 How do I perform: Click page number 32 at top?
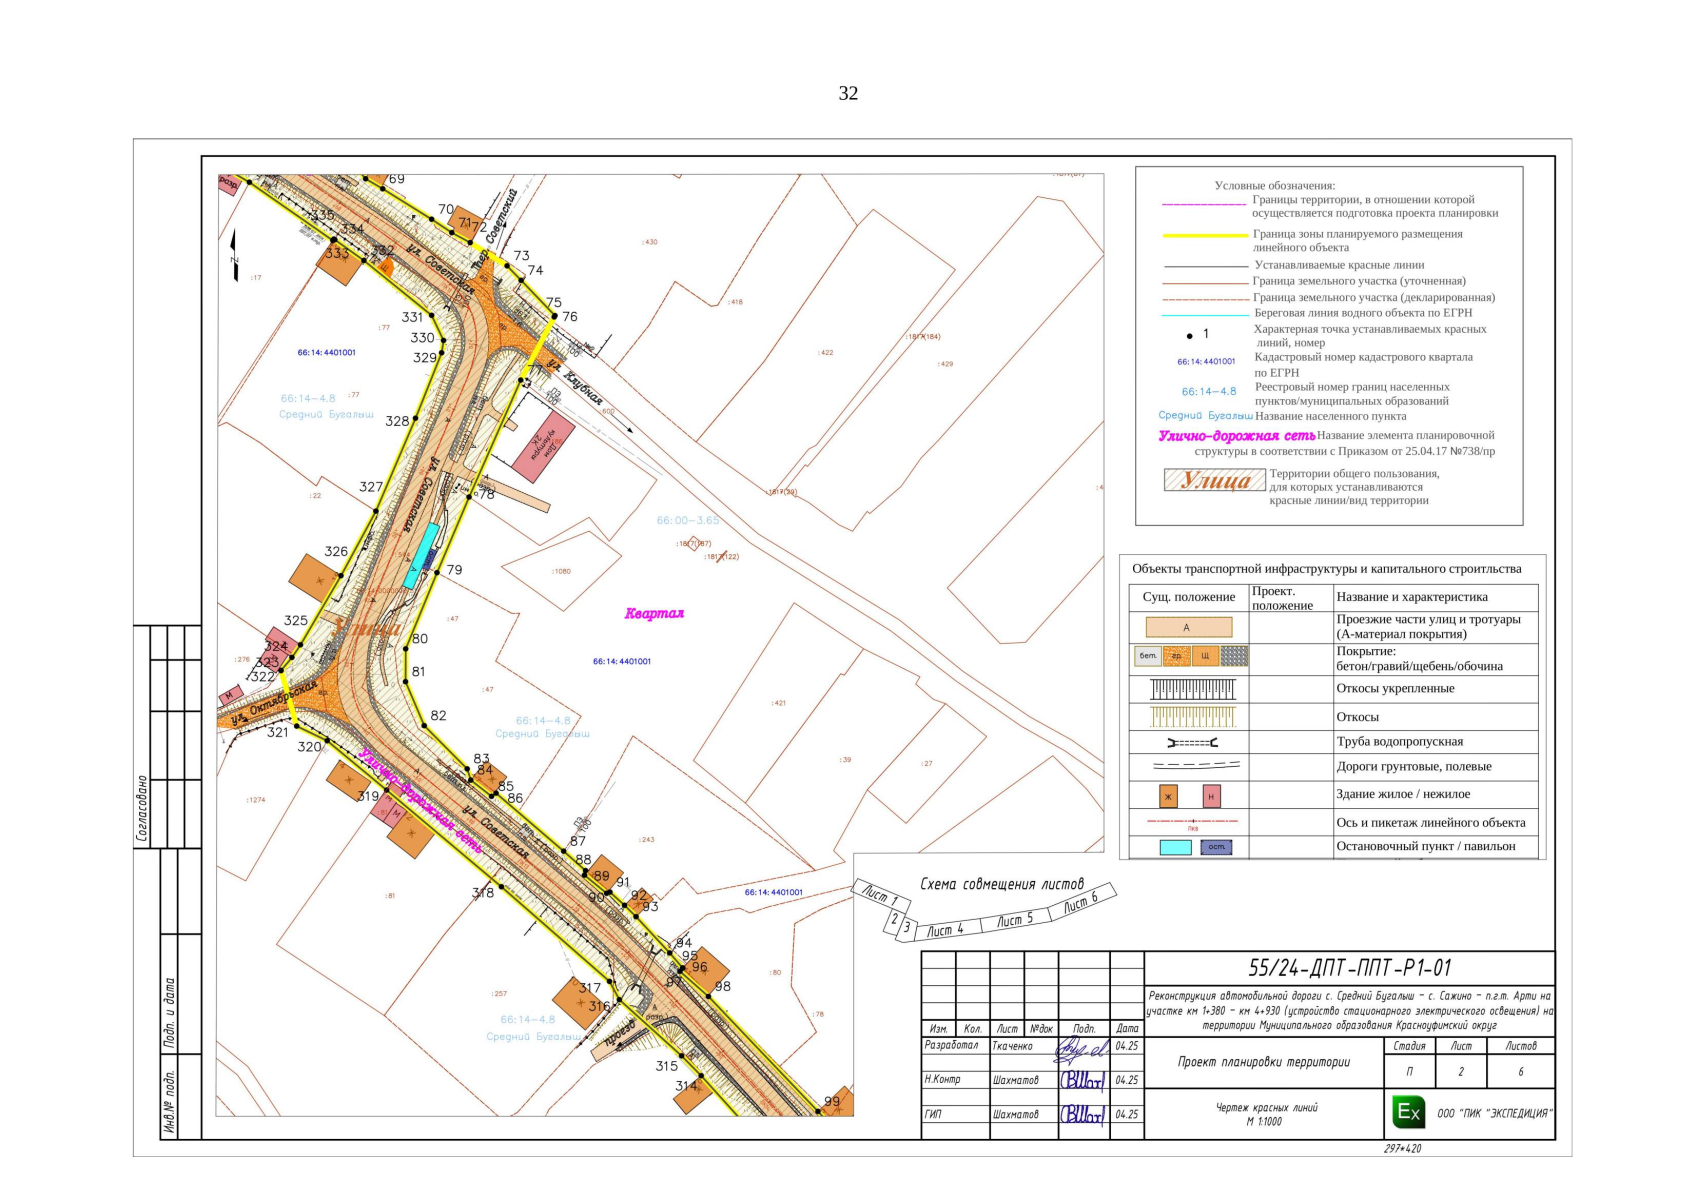tap(848, 93)
